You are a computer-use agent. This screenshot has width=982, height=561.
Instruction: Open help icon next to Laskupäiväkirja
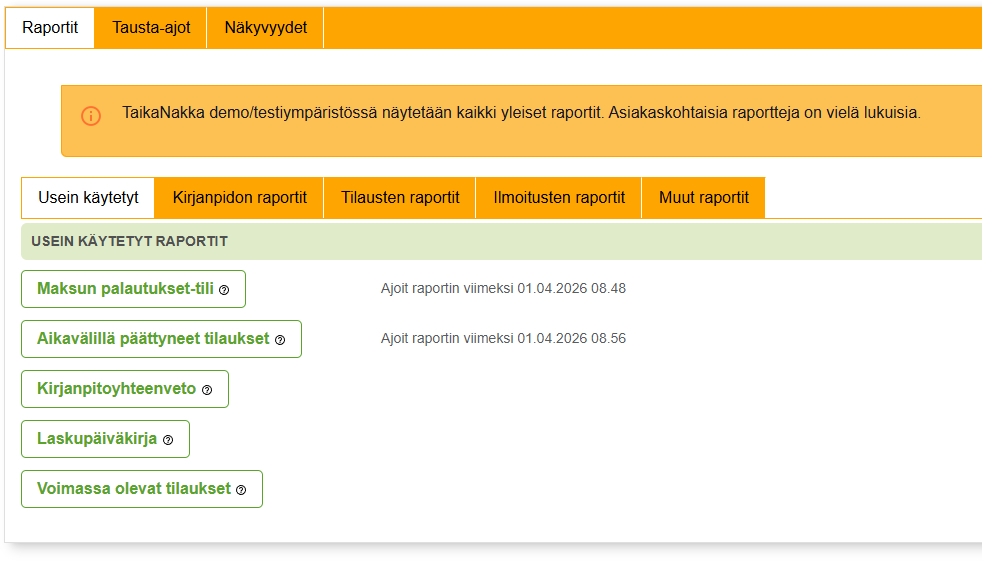168,440
